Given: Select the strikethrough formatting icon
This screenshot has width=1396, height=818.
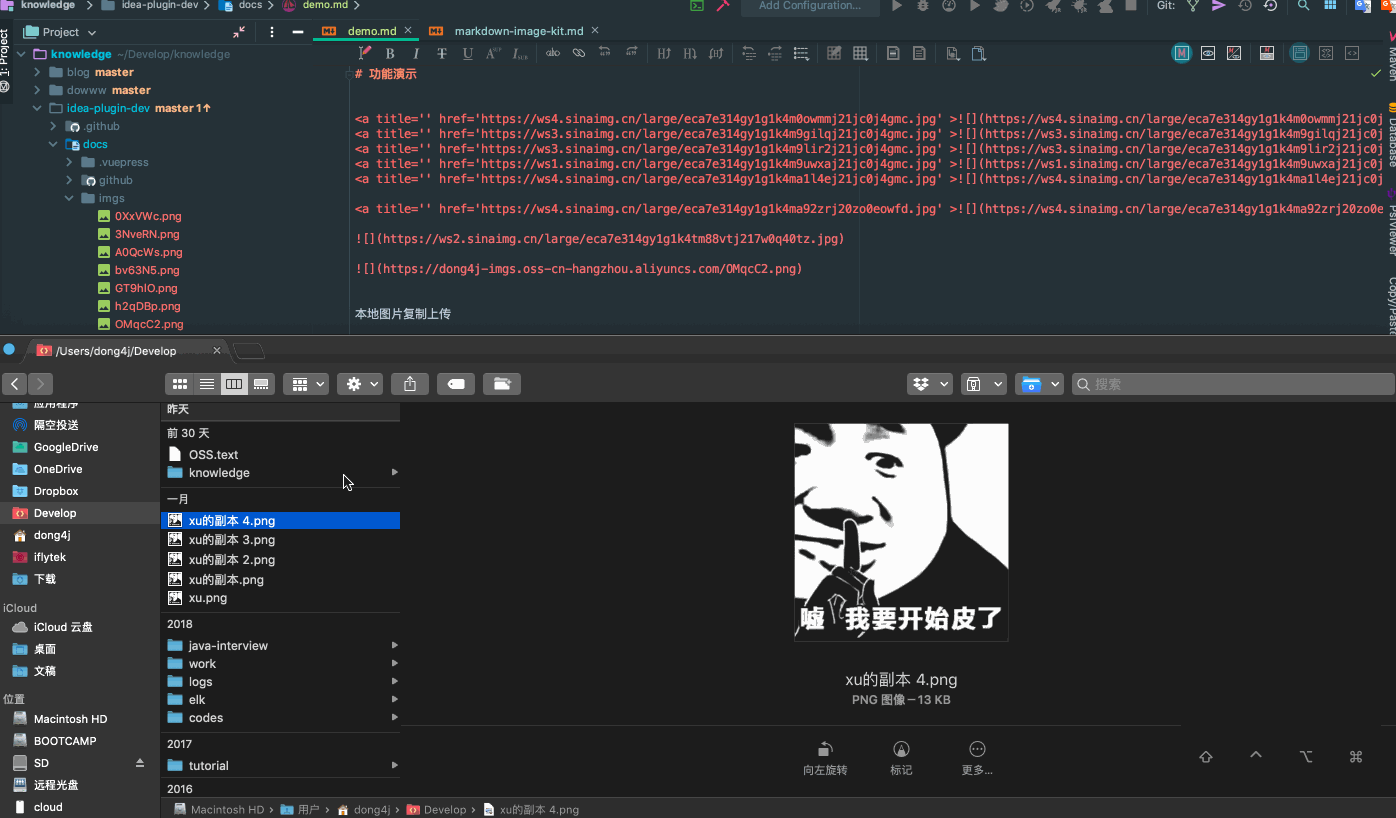Looking at the screenshot, I should [441, 53].
